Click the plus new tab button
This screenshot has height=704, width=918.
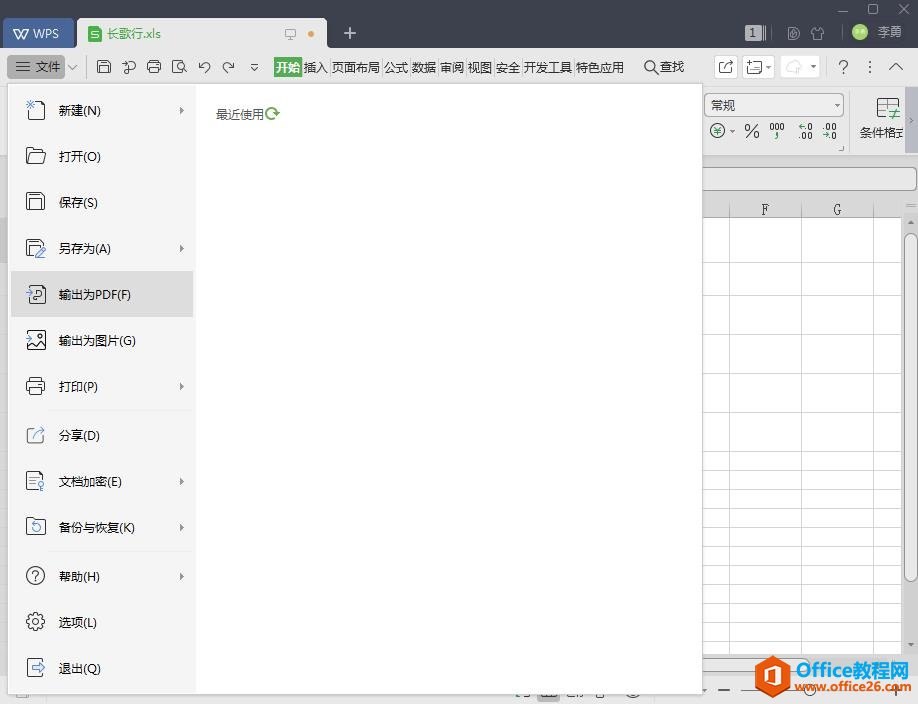pyautogui.click(x=350, y=33)
